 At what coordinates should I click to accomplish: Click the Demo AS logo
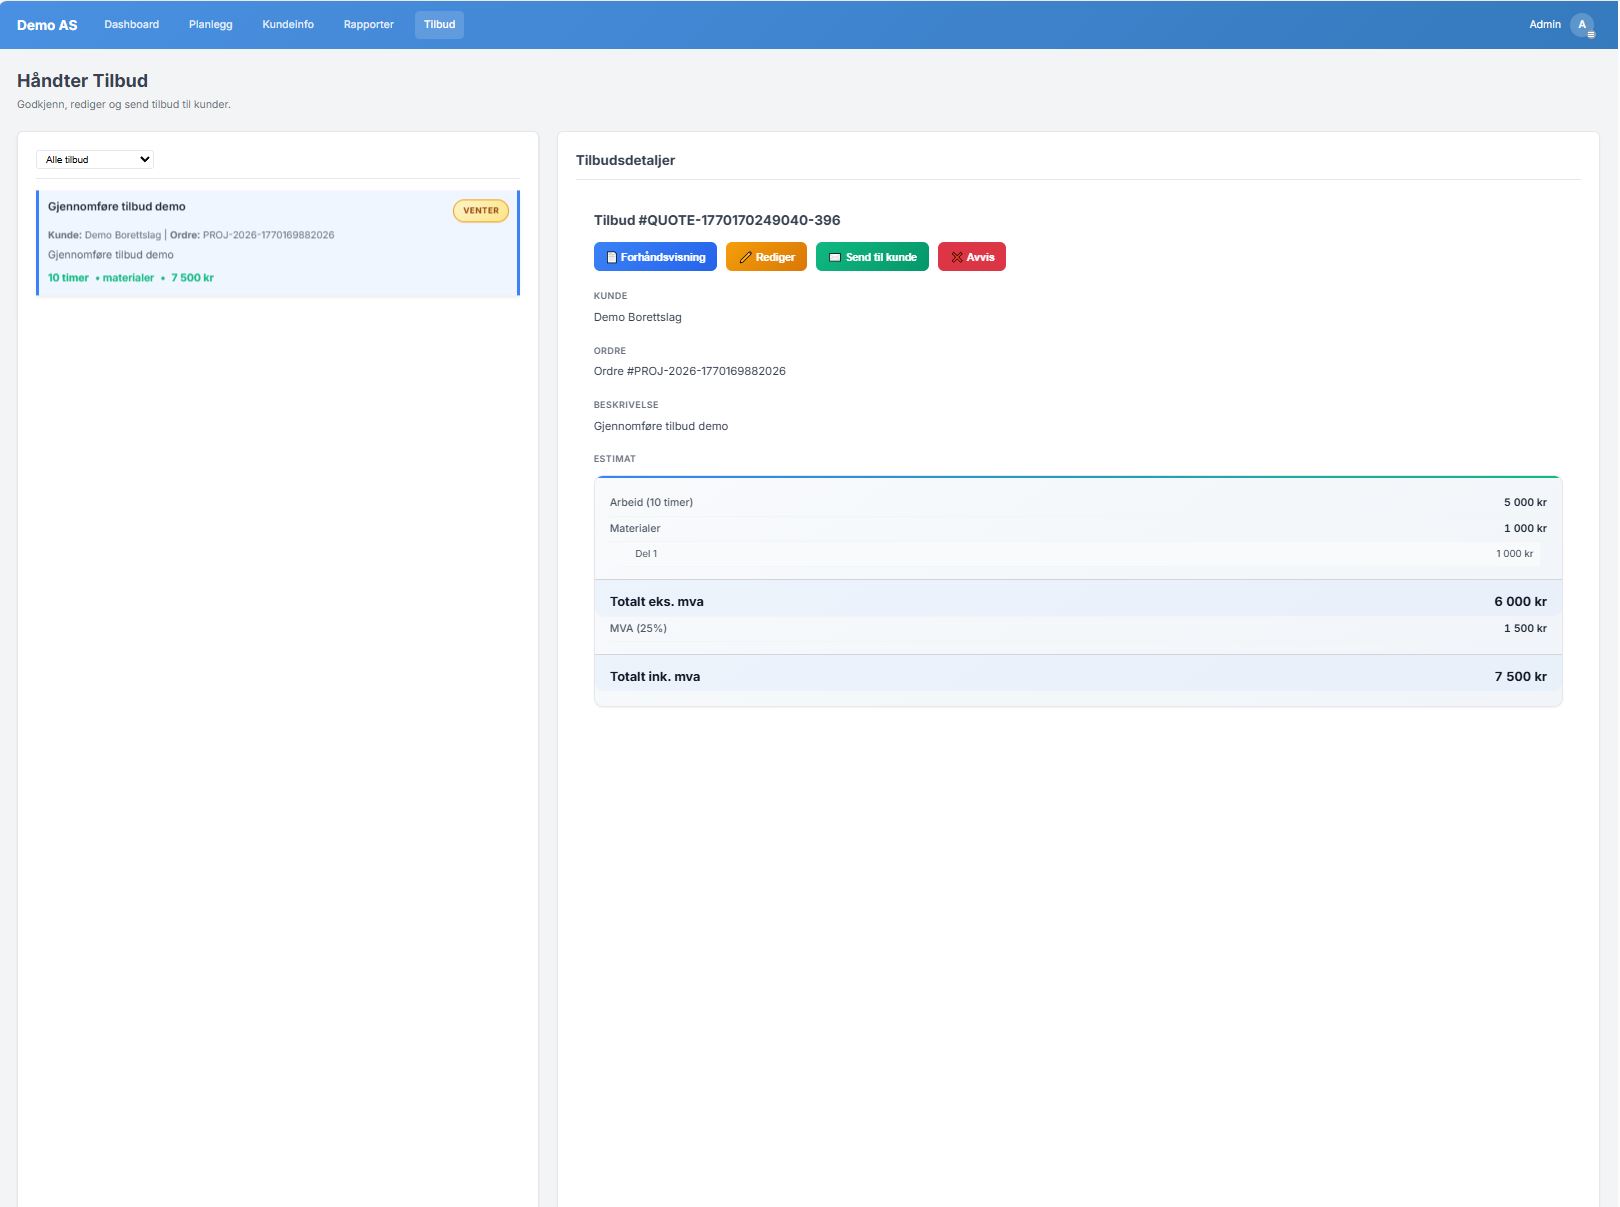pyautogui.click(x=47, y=25)
